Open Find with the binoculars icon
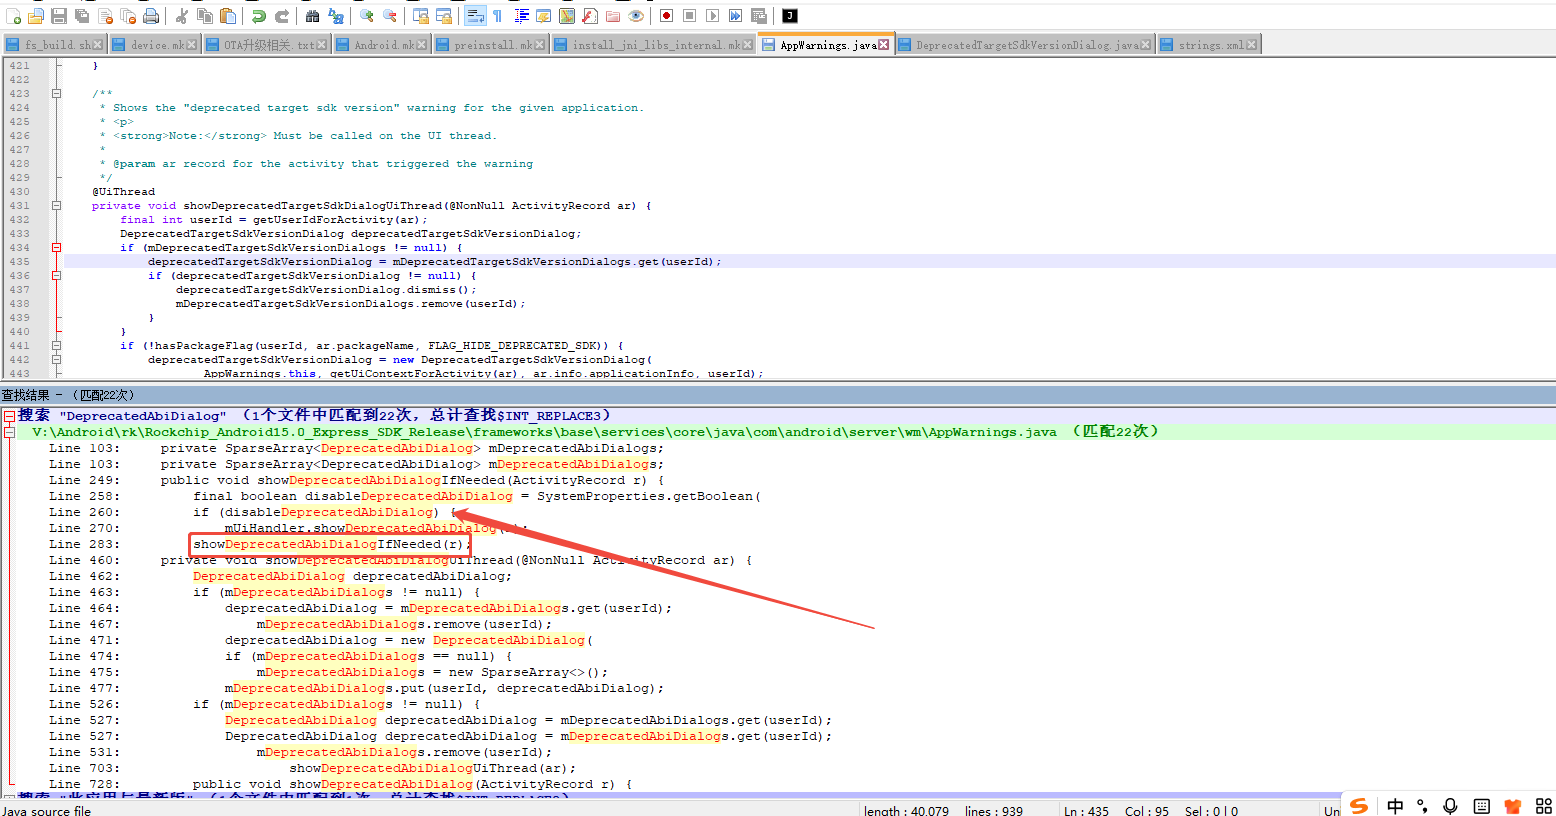1556x816 pixels. [312, 16]
